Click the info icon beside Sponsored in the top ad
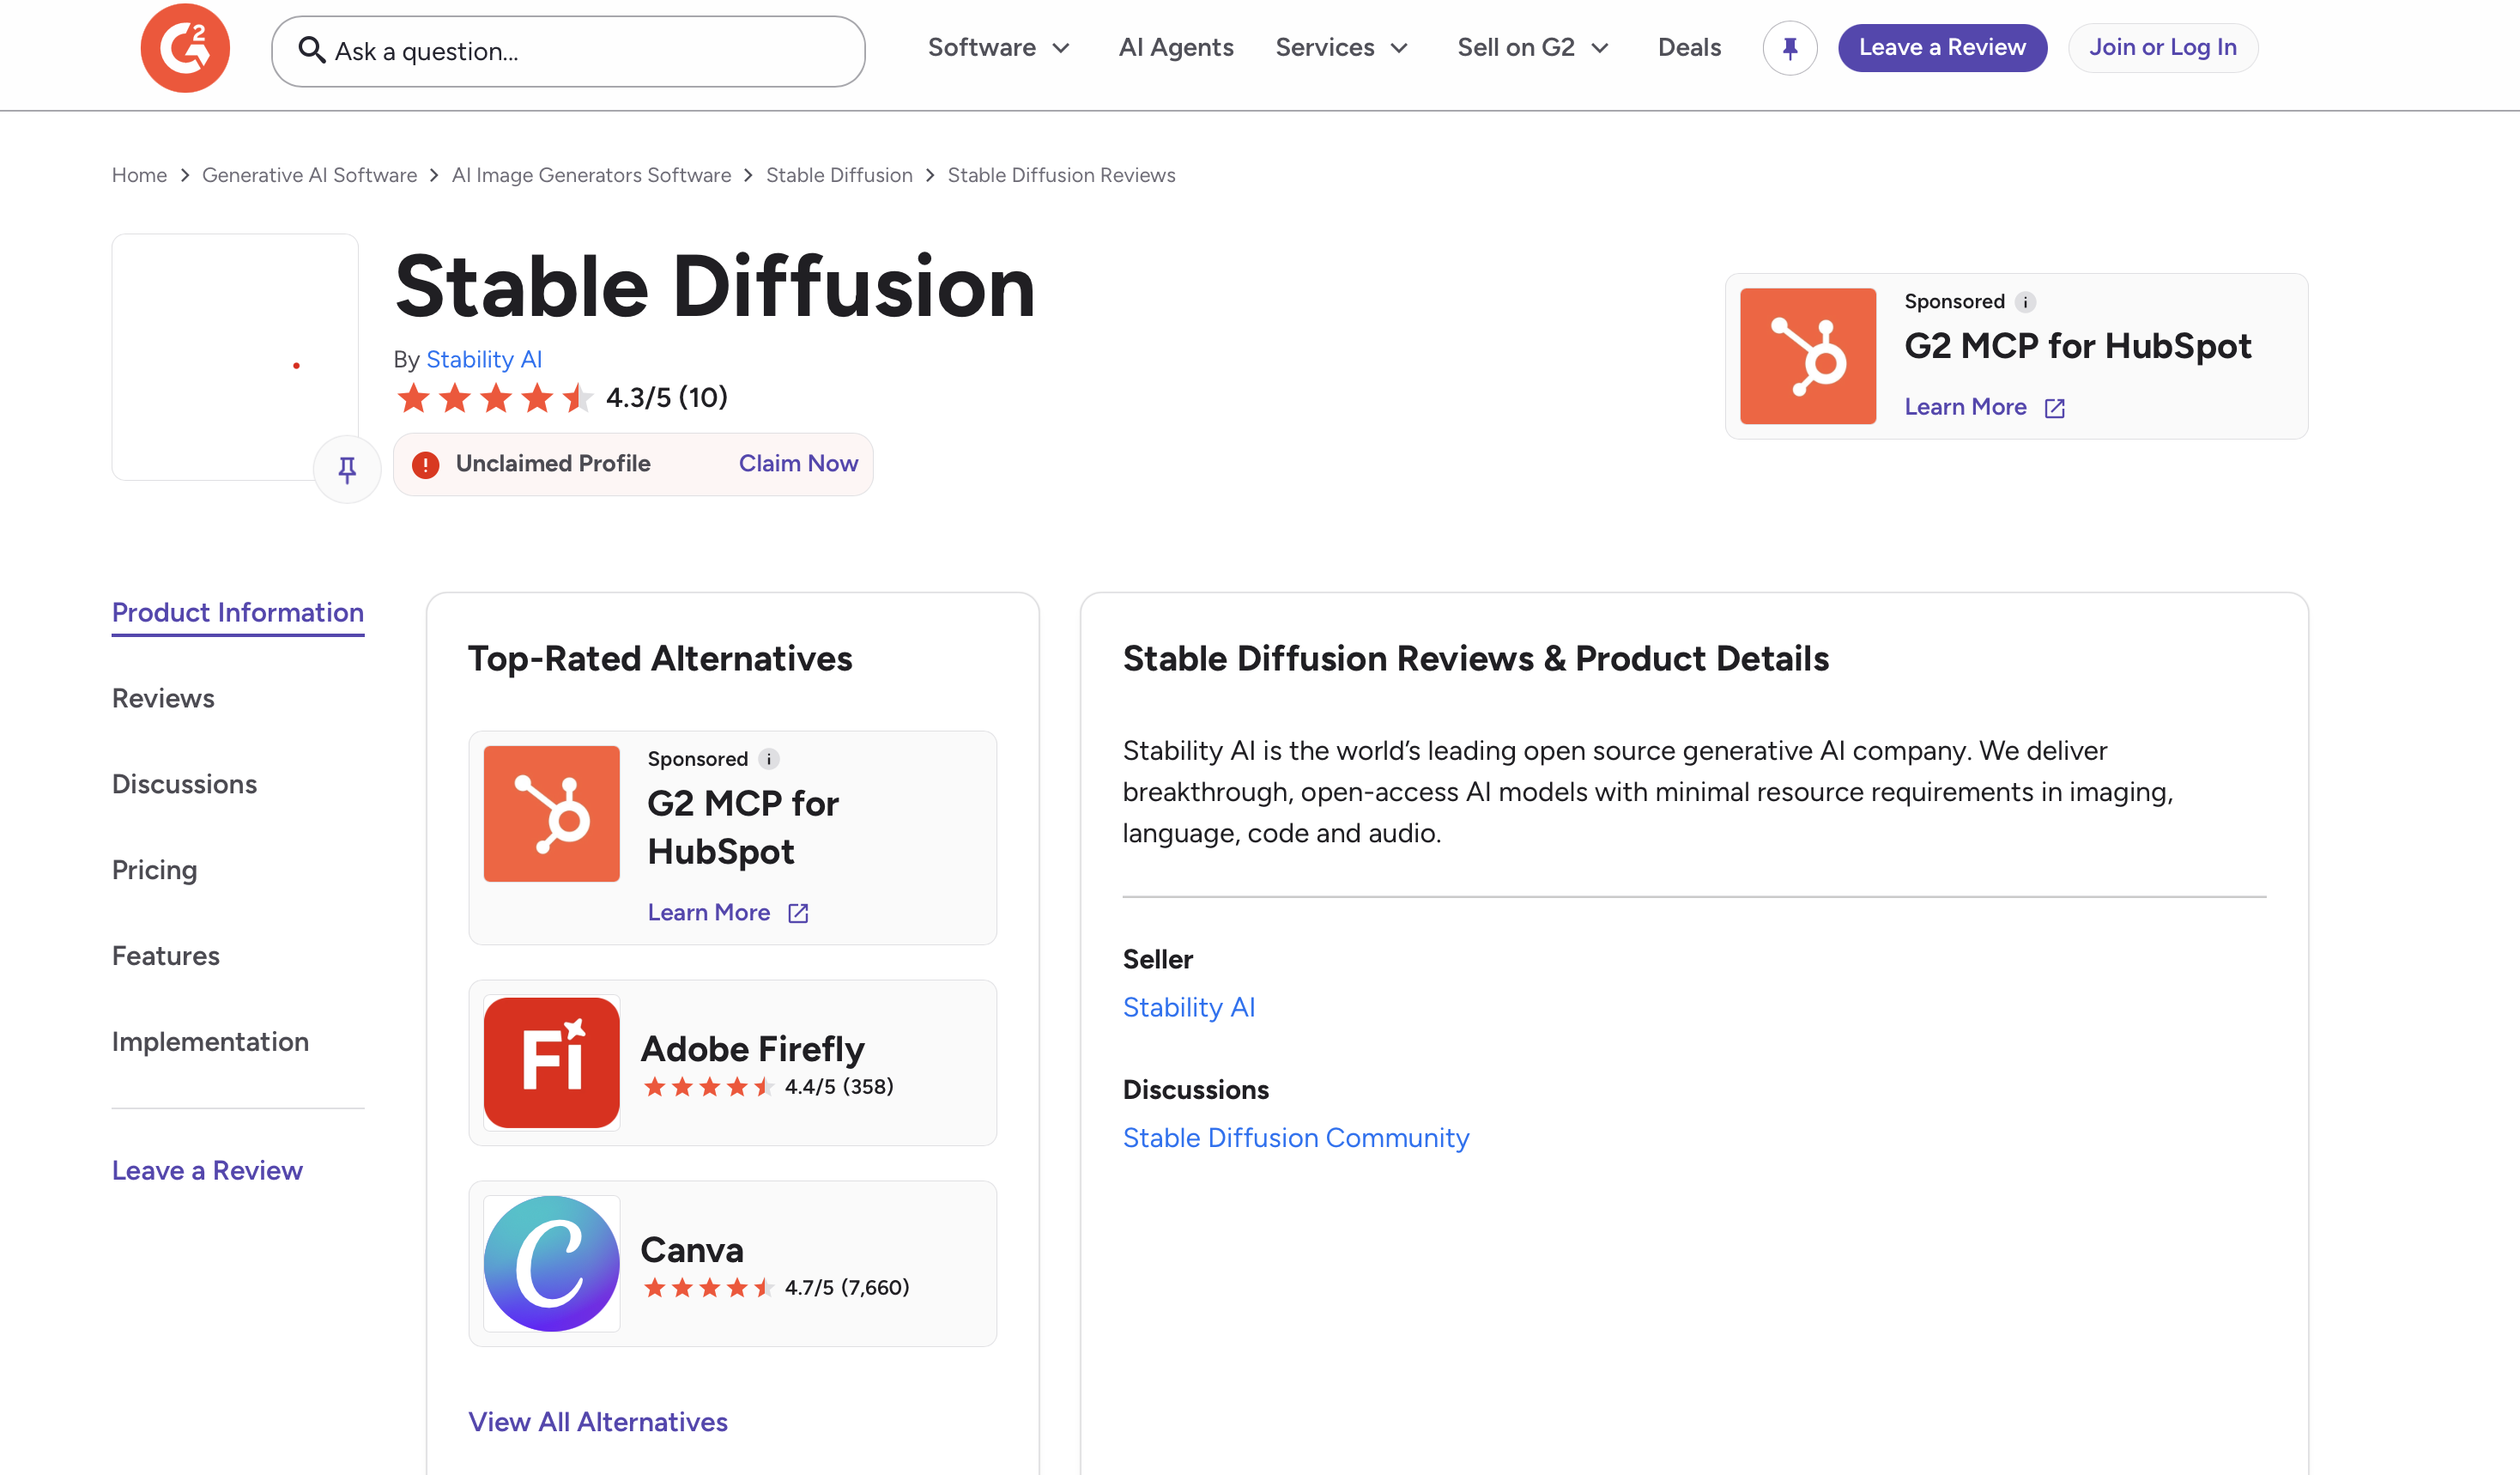This screenshot has height=1475, width=2520. click(x=2025, y=302)
